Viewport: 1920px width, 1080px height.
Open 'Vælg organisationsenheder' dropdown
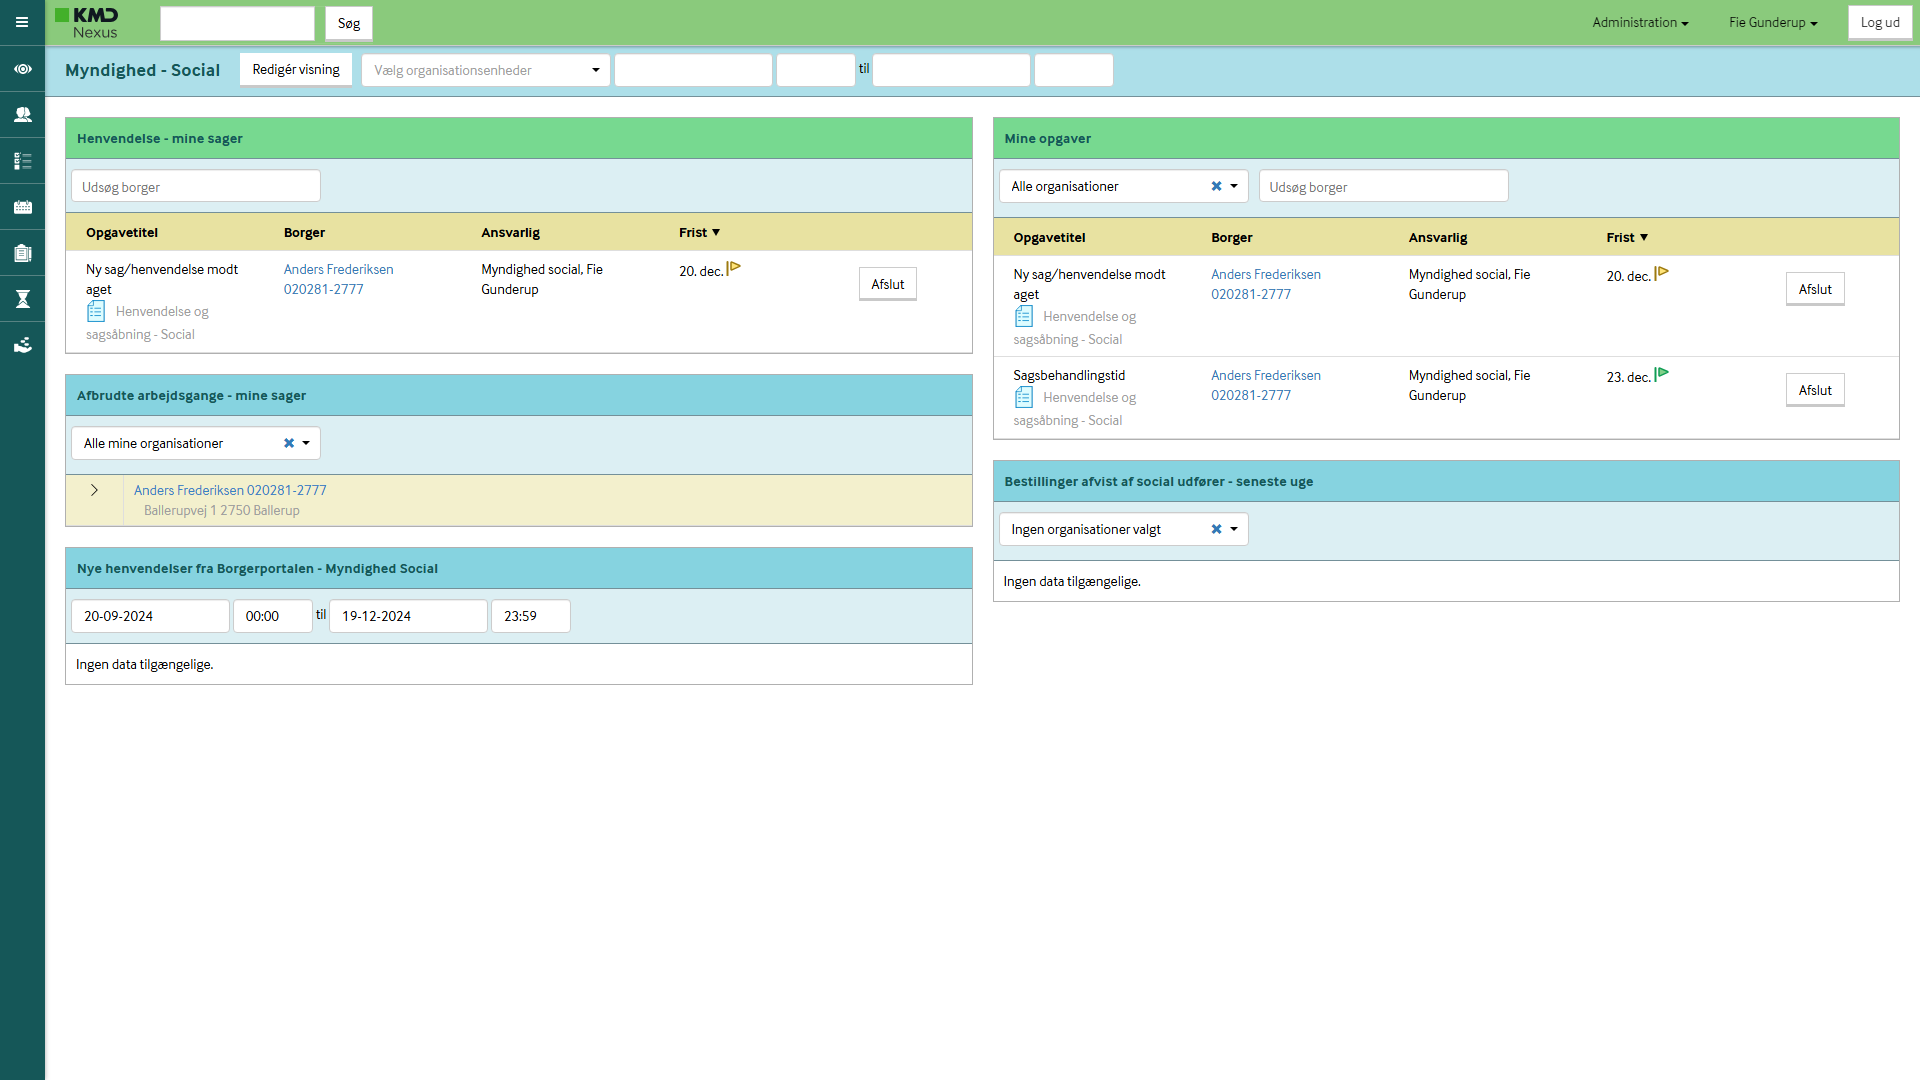point(486,70)
